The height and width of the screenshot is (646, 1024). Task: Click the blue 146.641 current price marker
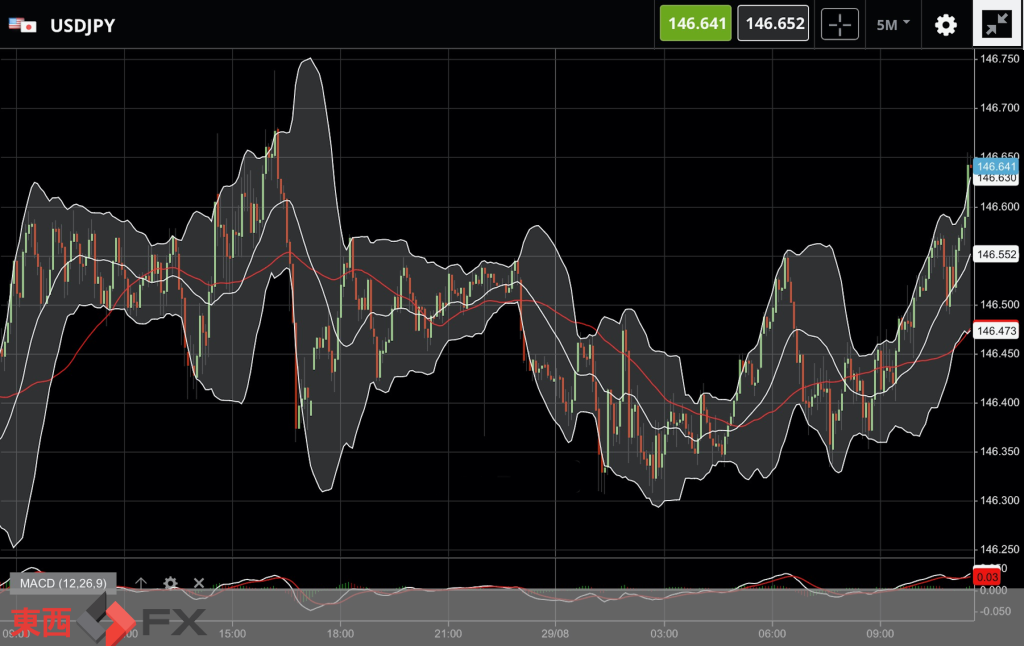pyautogui.click(x=996, y=166)
